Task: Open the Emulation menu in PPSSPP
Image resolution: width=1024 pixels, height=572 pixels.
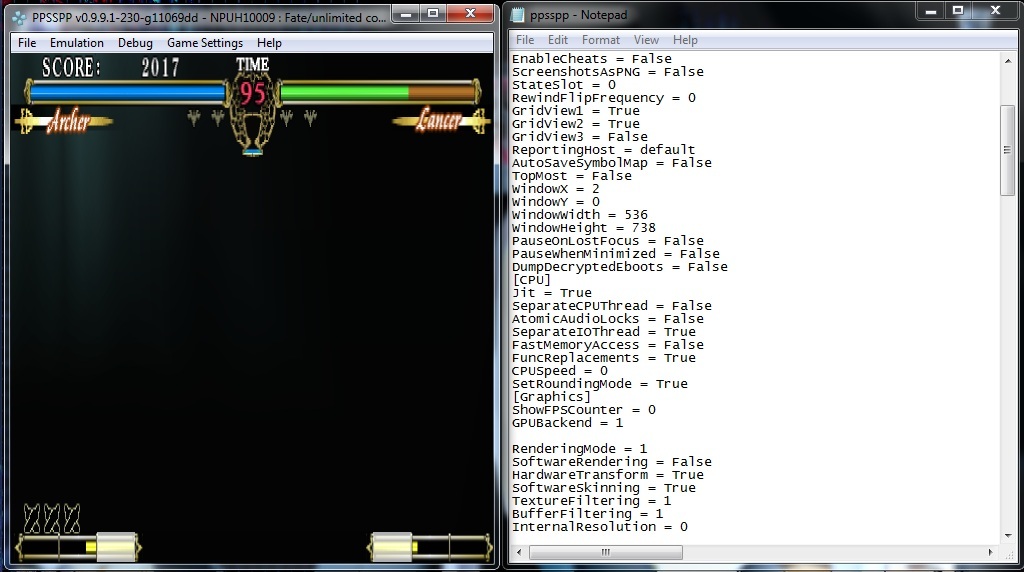Action: [x=77, y=43]
